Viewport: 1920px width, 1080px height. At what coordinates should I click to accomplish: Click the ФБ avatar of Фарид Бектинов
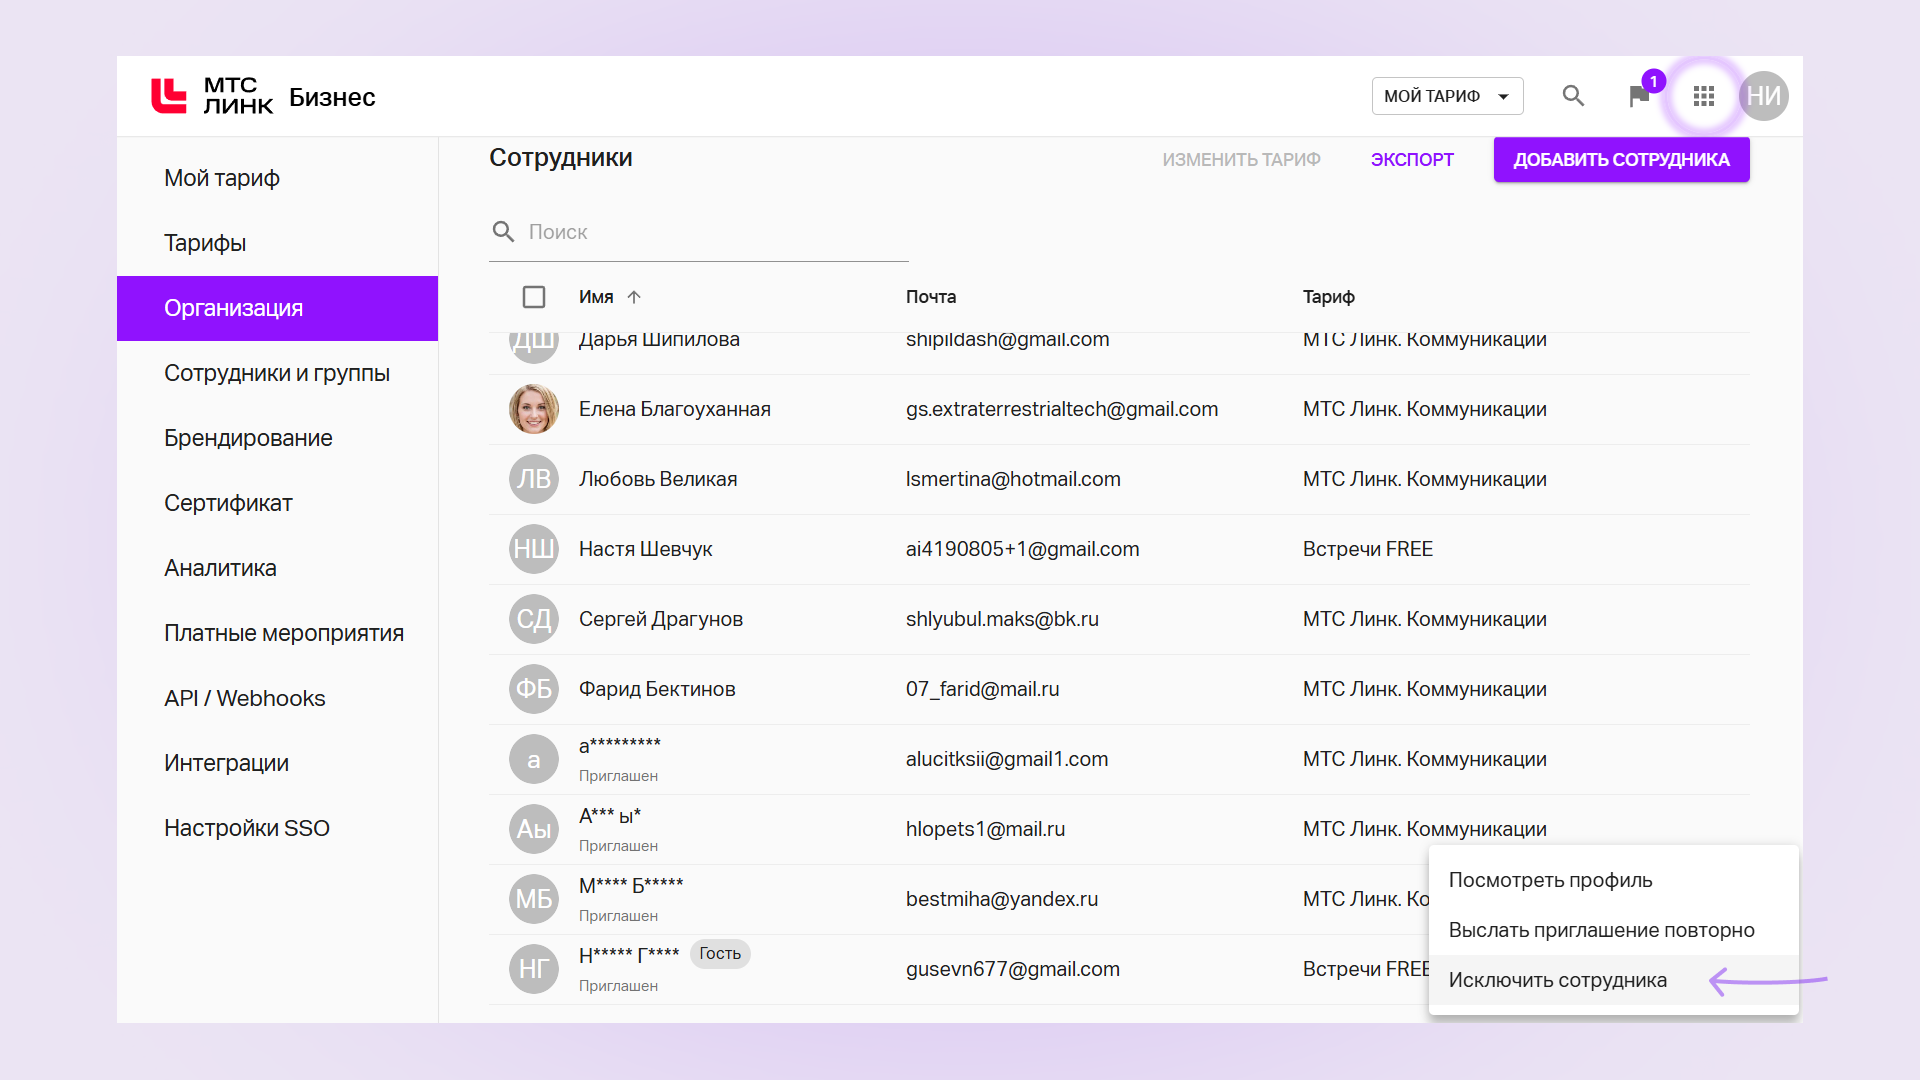point(534,689)
